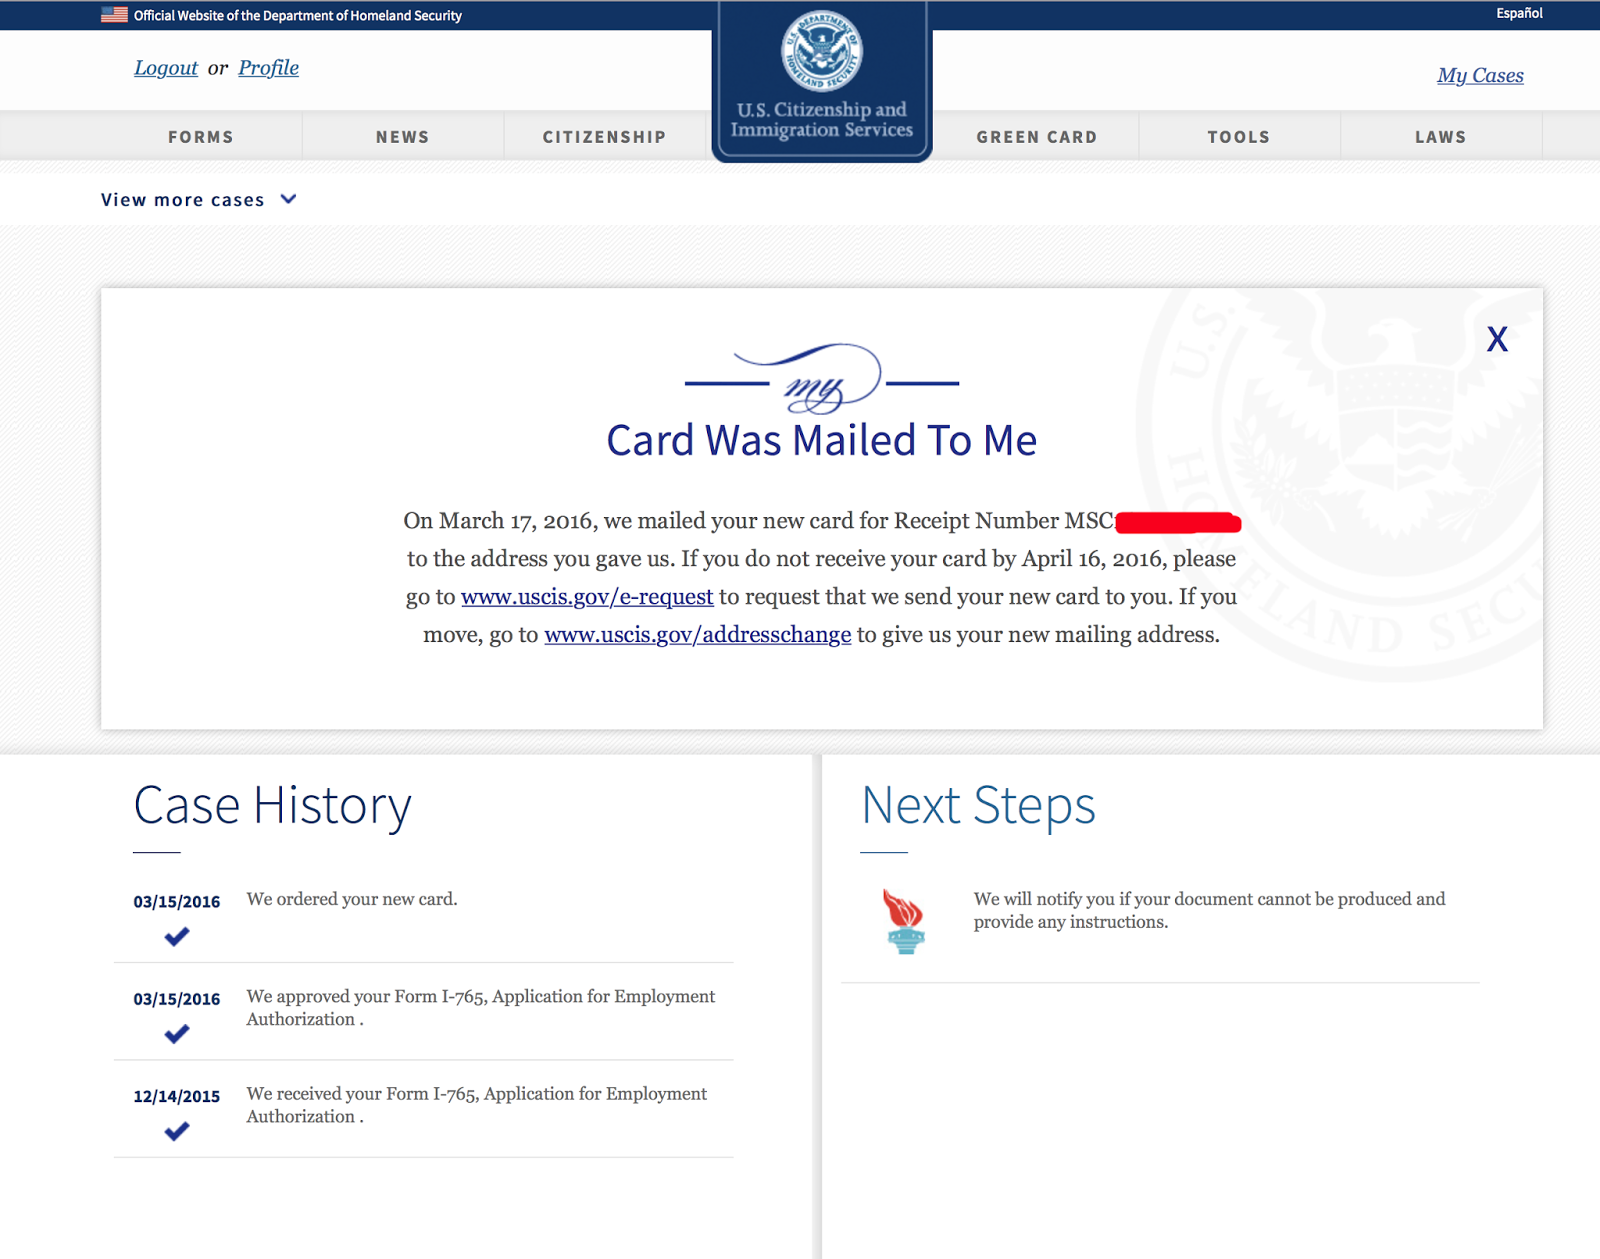Open the www.uscis.gov/e-request link
The height and width of the screenshot is (1259, 1600).
tap(587, 597)
